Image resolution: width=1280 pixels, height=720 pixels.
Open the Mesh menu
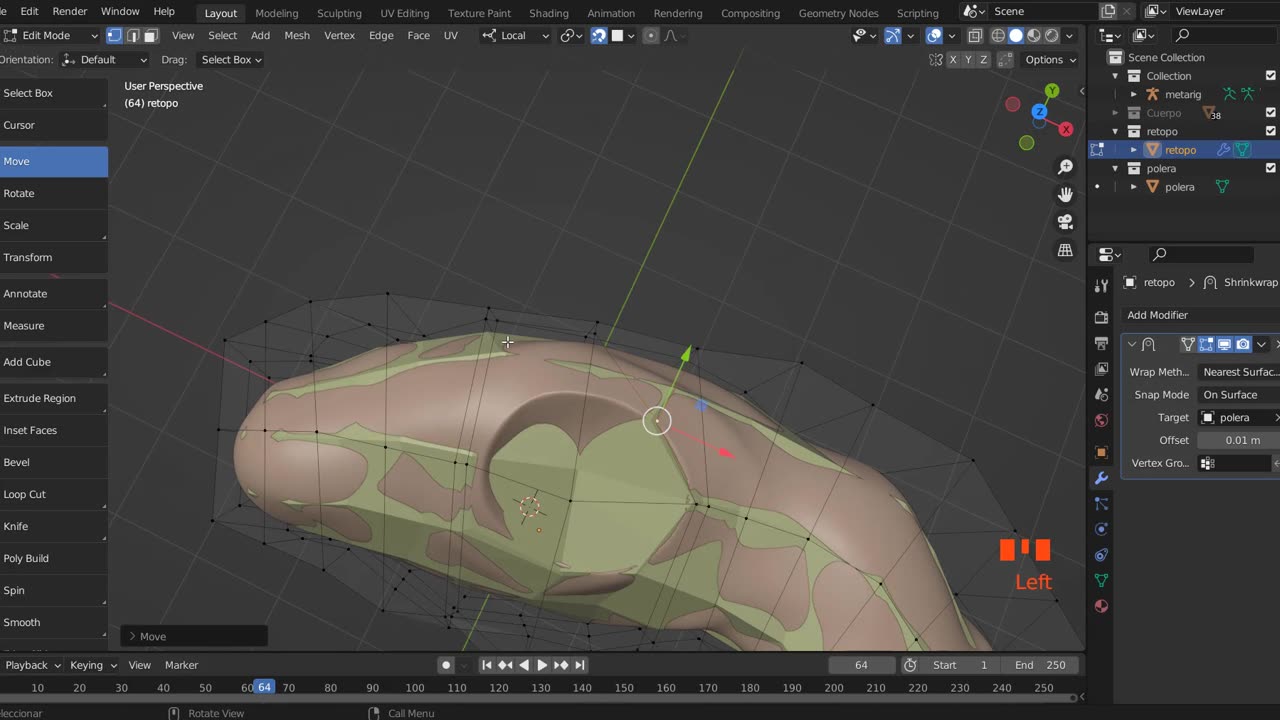pos(297,35)
